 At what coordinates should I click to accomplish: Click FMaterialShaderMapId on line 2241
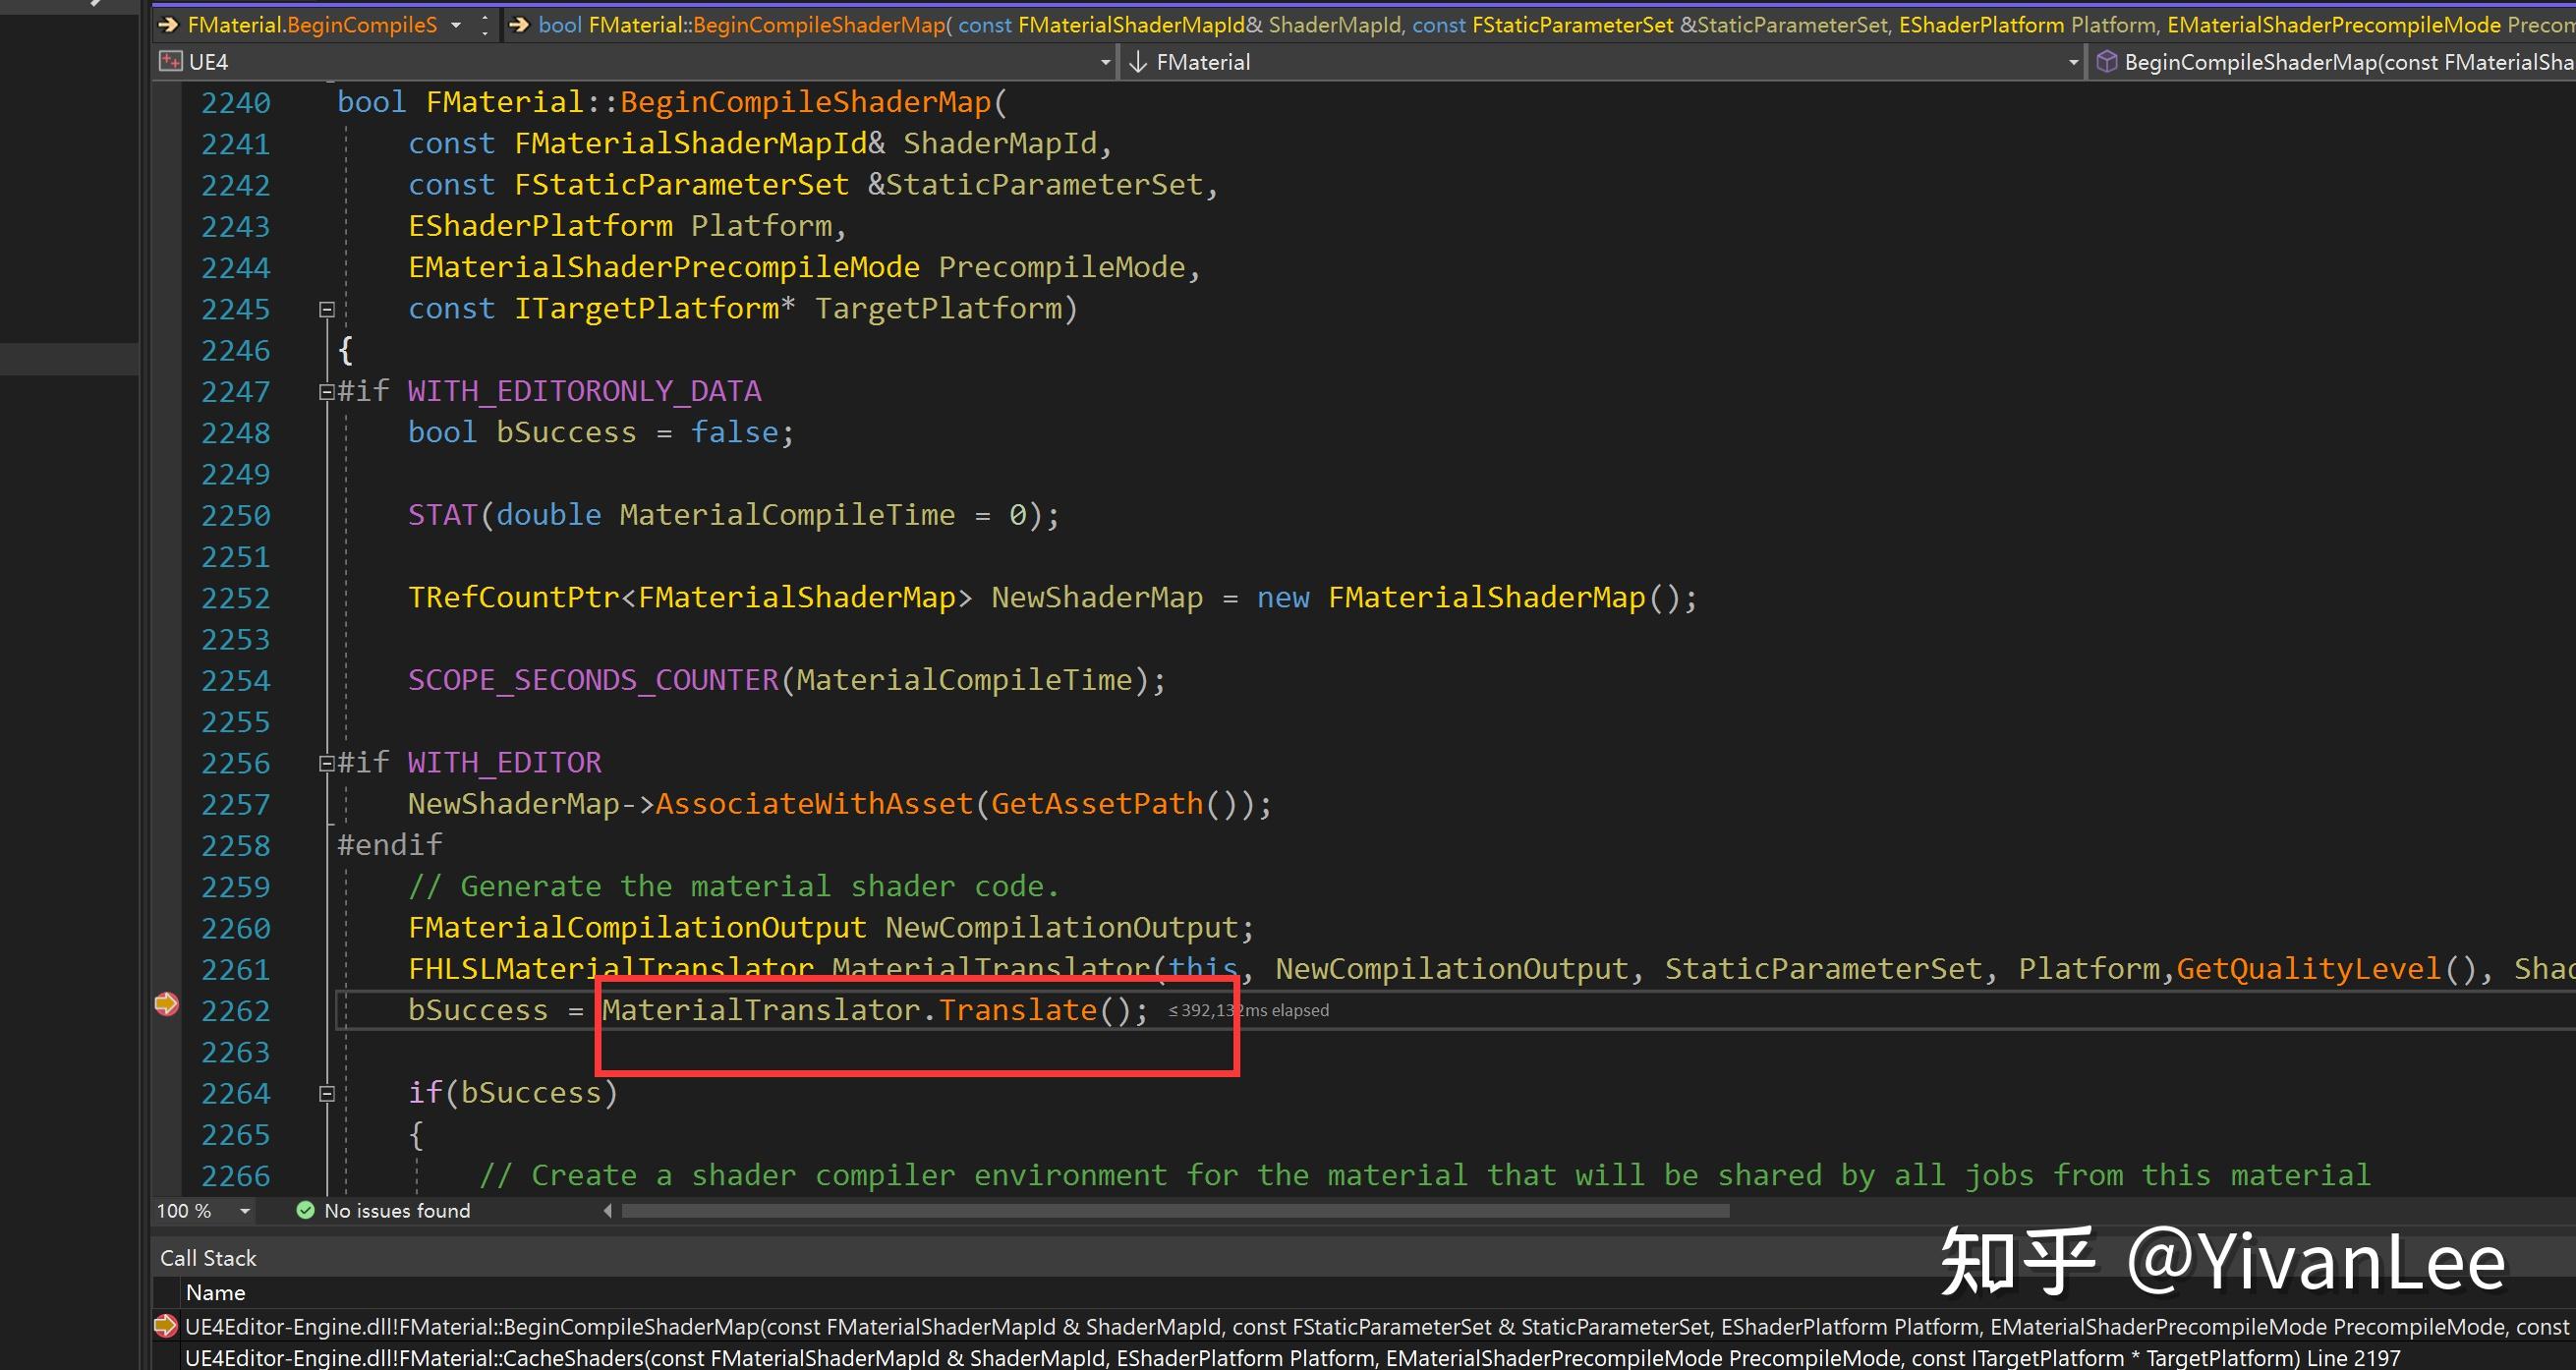[x=691, y=143]
